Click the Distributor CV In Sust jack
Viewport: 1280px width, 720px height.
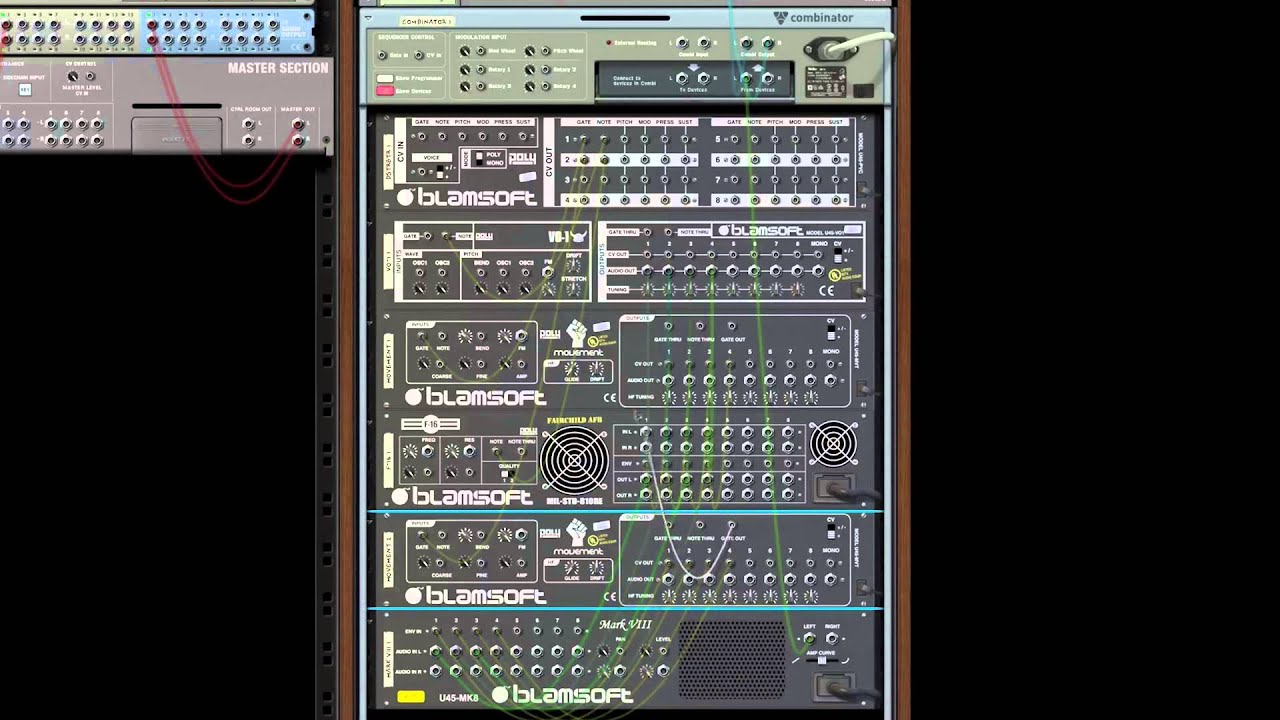(522, 136)
